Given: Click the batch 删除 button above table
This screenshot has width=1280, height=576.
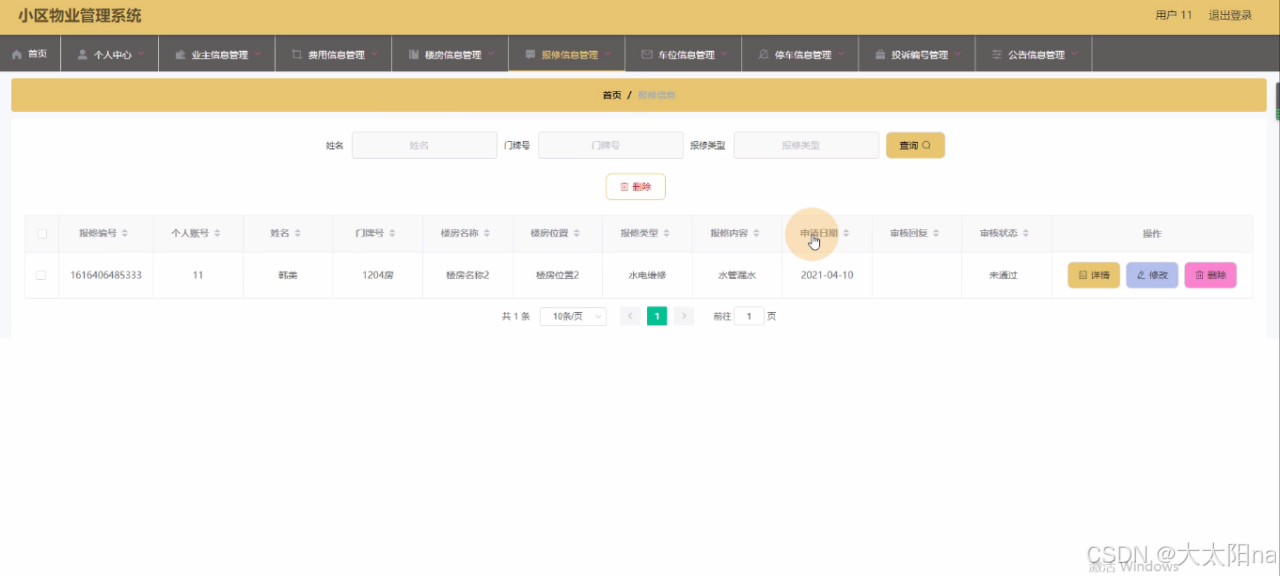Looking at the screenshot, I should pyautogui.click(x=636, y=187).
